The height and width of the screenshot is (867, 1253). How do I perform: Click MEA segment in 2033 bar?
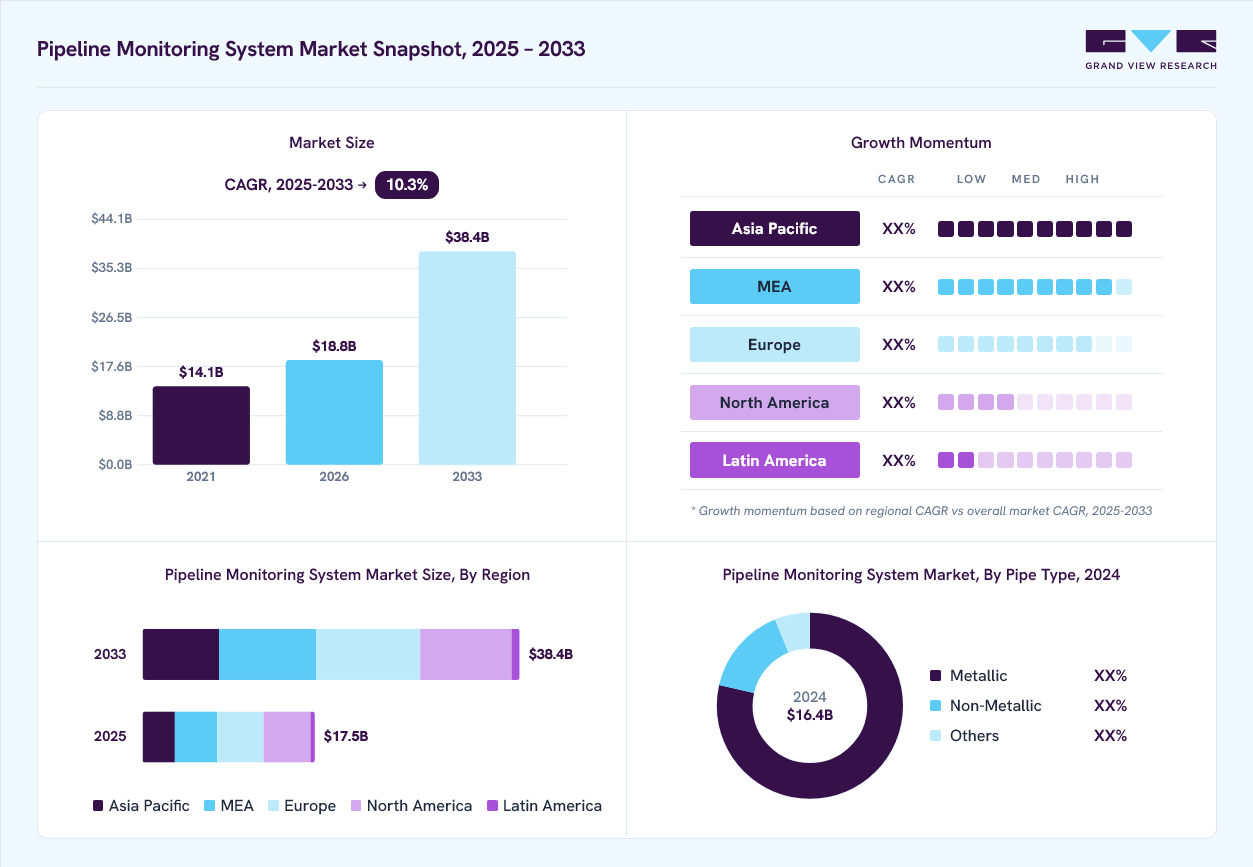click(268, 655)
